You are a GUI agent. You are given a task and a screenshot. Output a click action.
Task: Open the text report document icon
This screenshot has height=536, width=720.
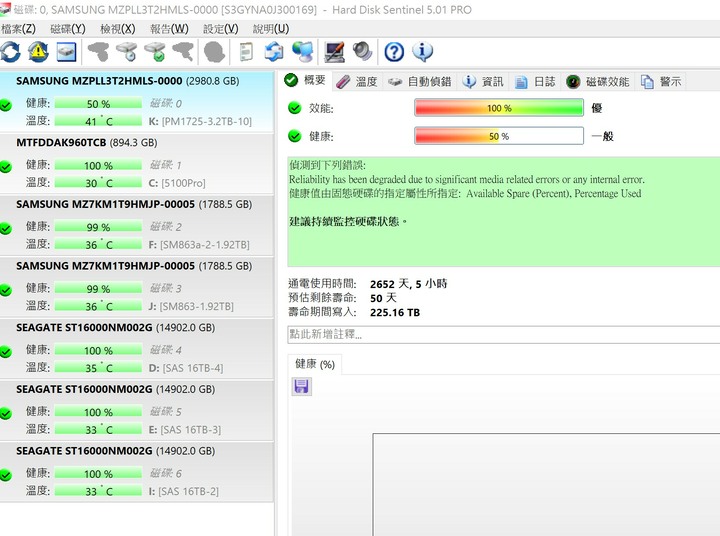pos(247,51)
